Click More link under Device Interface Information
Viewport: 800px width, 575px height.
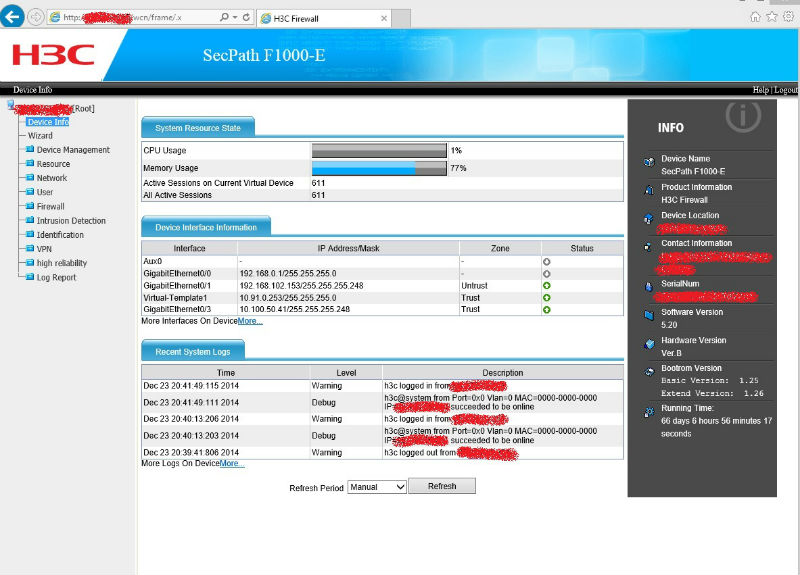250,321
